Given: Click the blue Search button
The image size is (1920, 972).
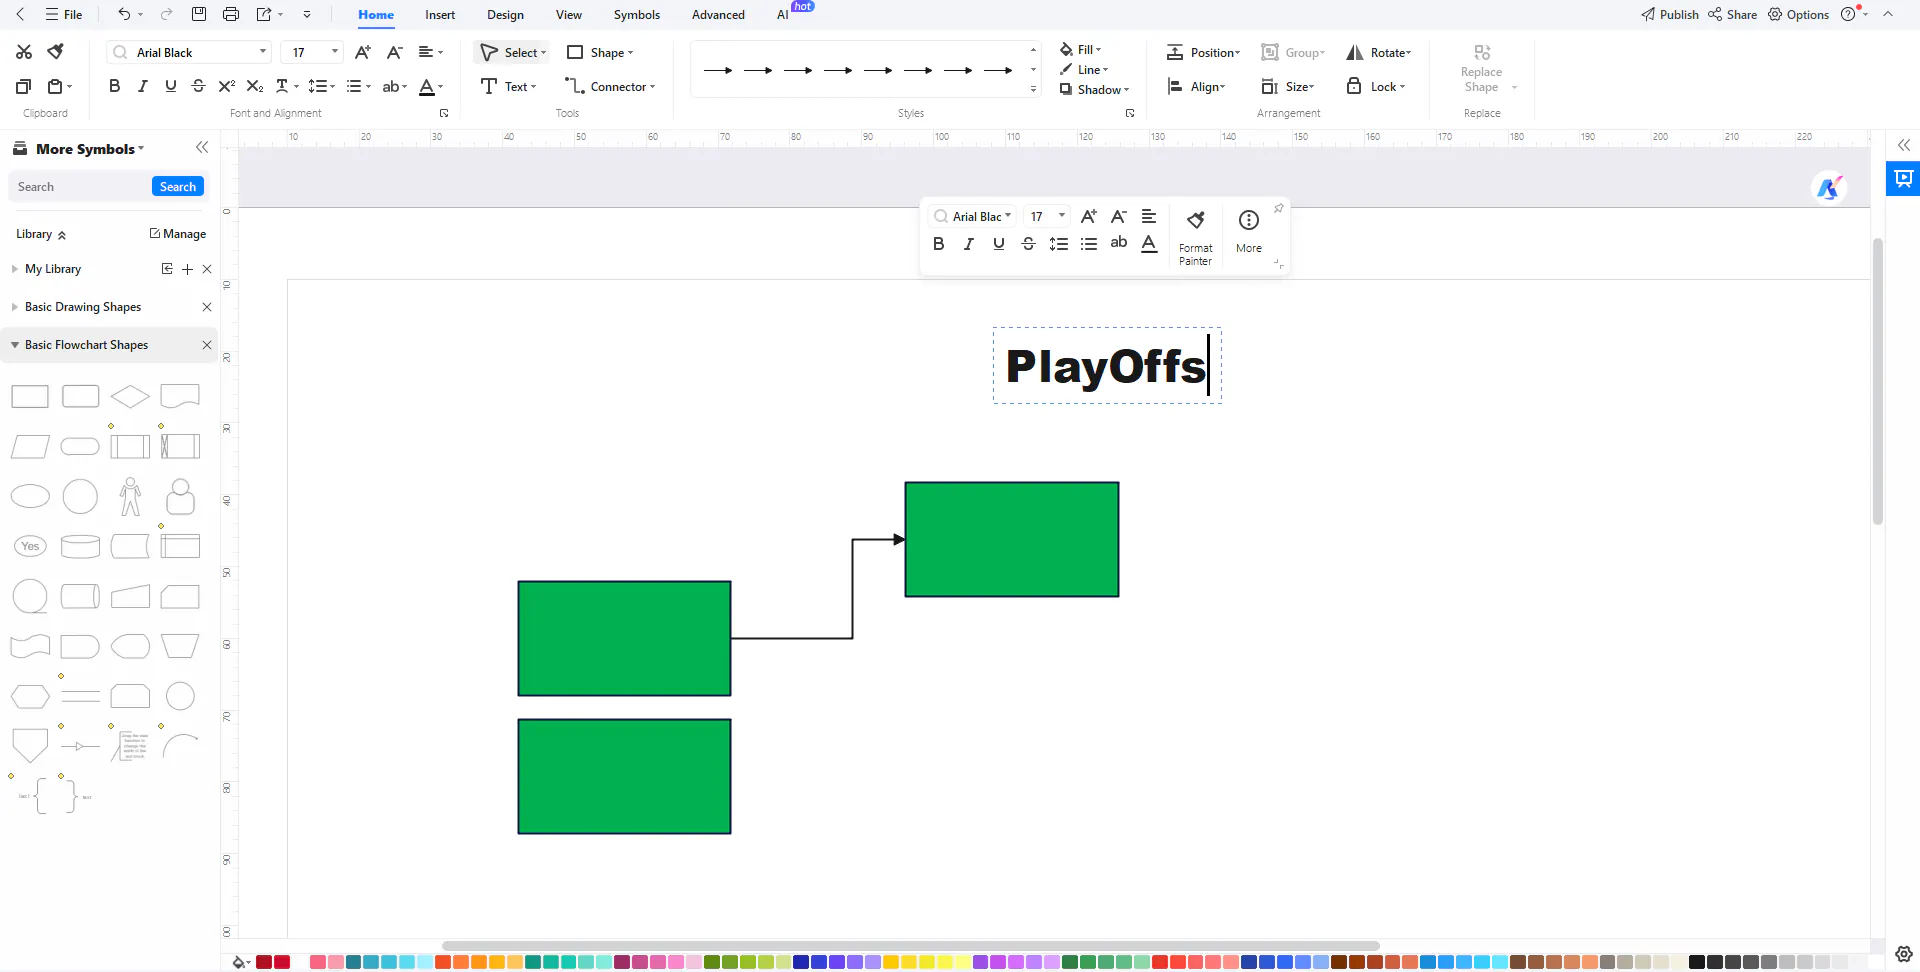Looking at the screenshot, I should 178,187.
